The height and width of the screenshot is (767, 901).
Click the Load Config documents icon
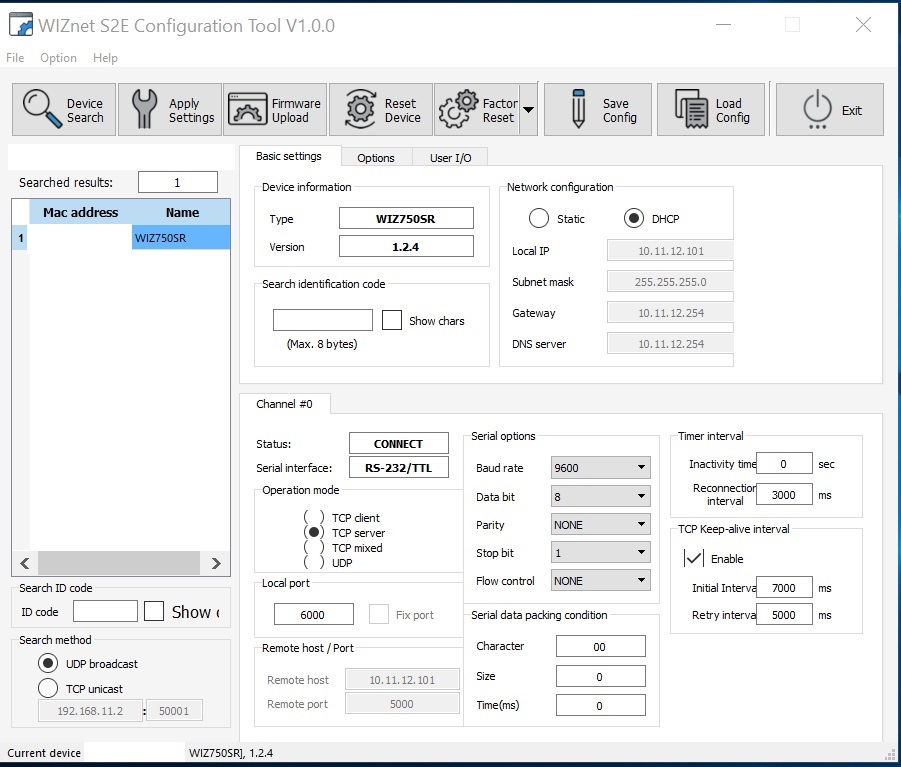[691, 109]
